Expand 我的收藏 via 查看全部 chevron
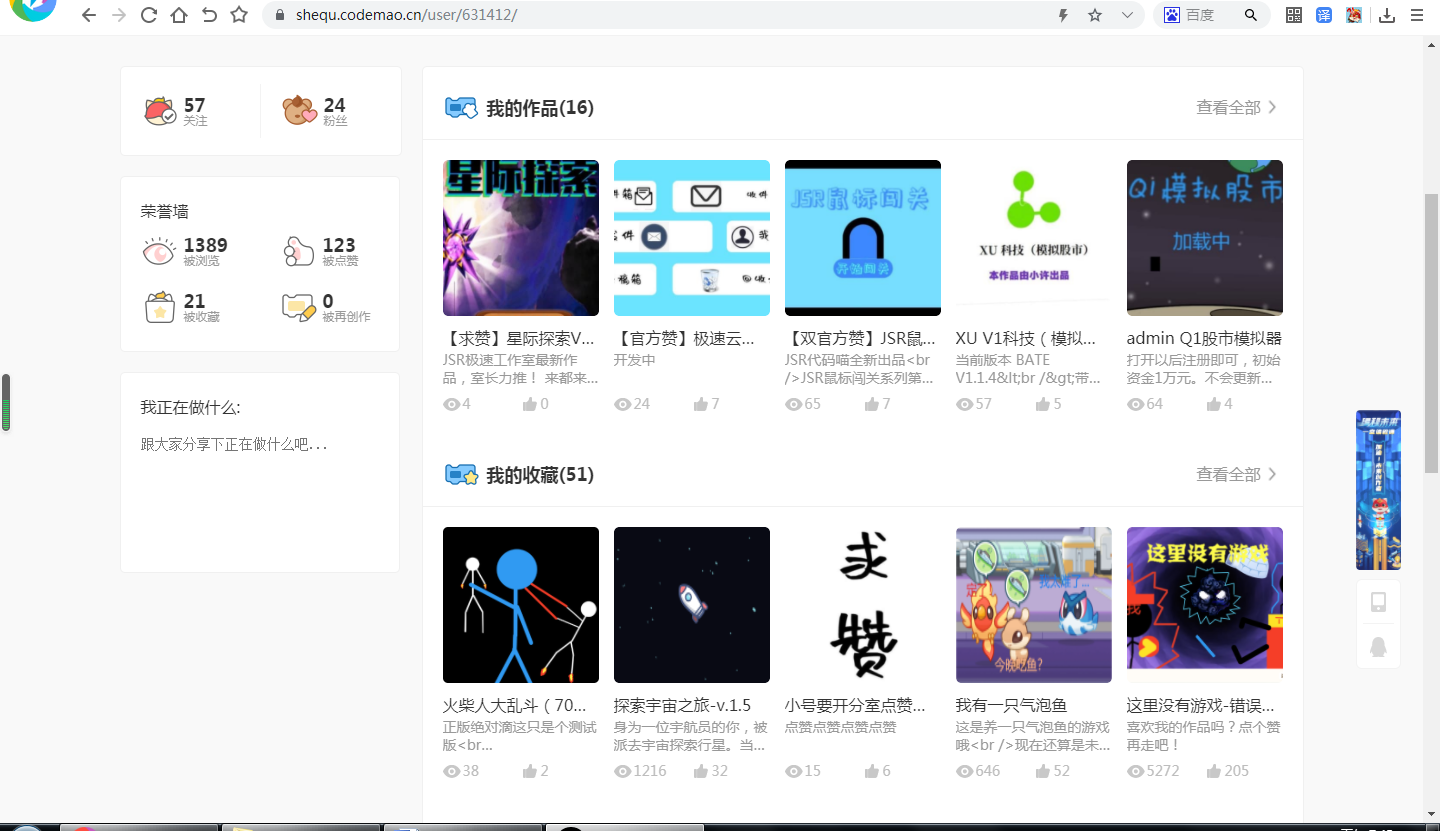The height and width of the screenshot is (831, 1440). [1272, 474]
